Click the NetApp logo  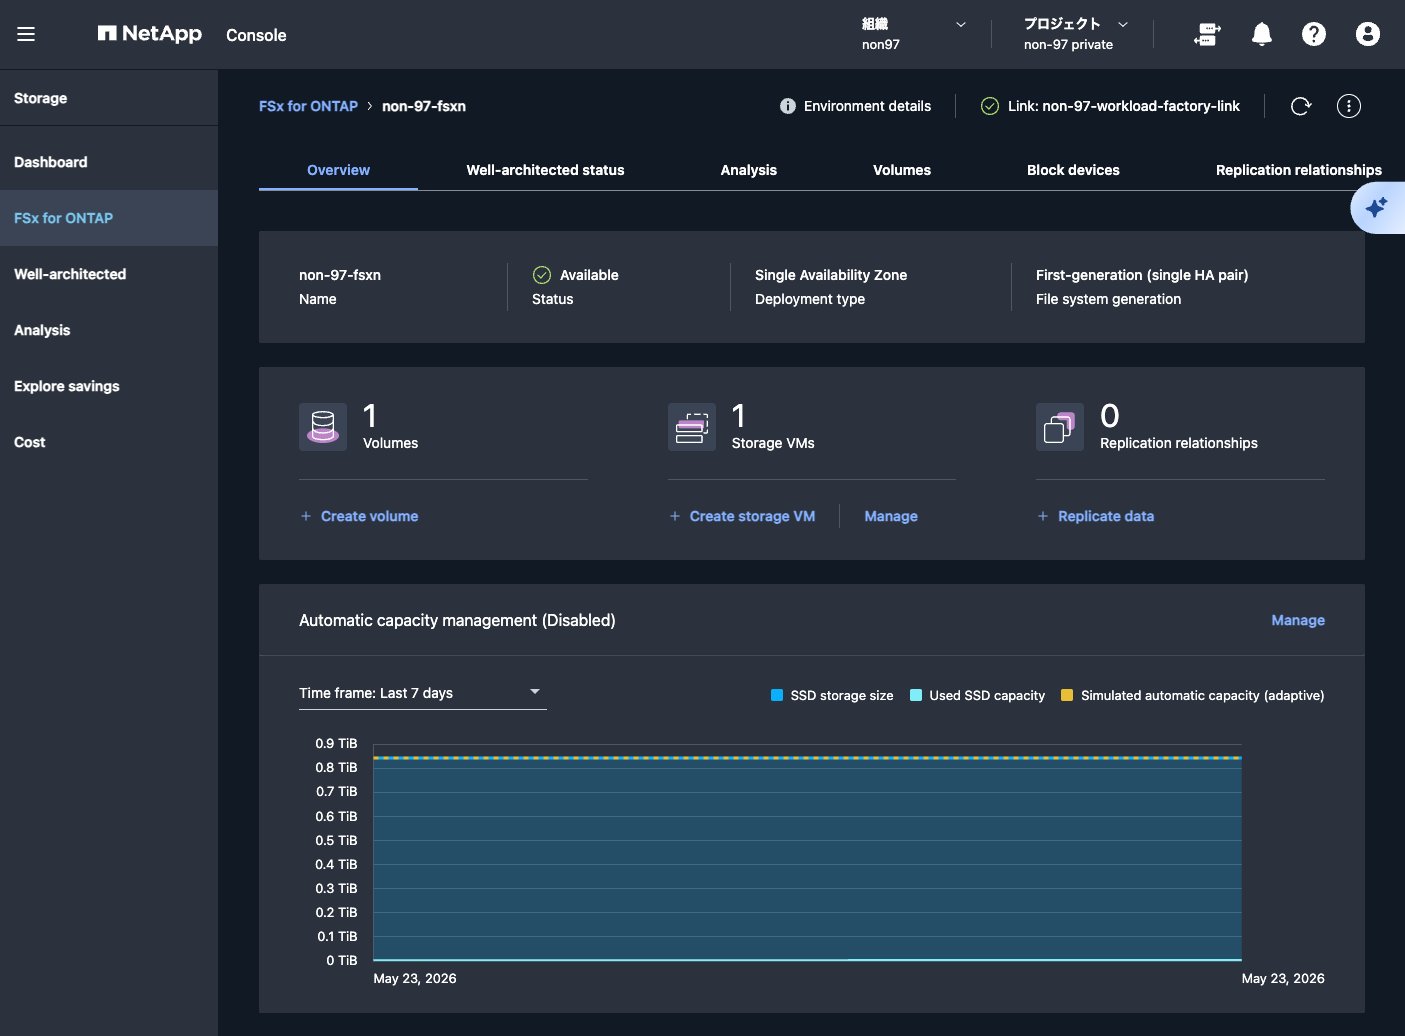coord(150,34)
